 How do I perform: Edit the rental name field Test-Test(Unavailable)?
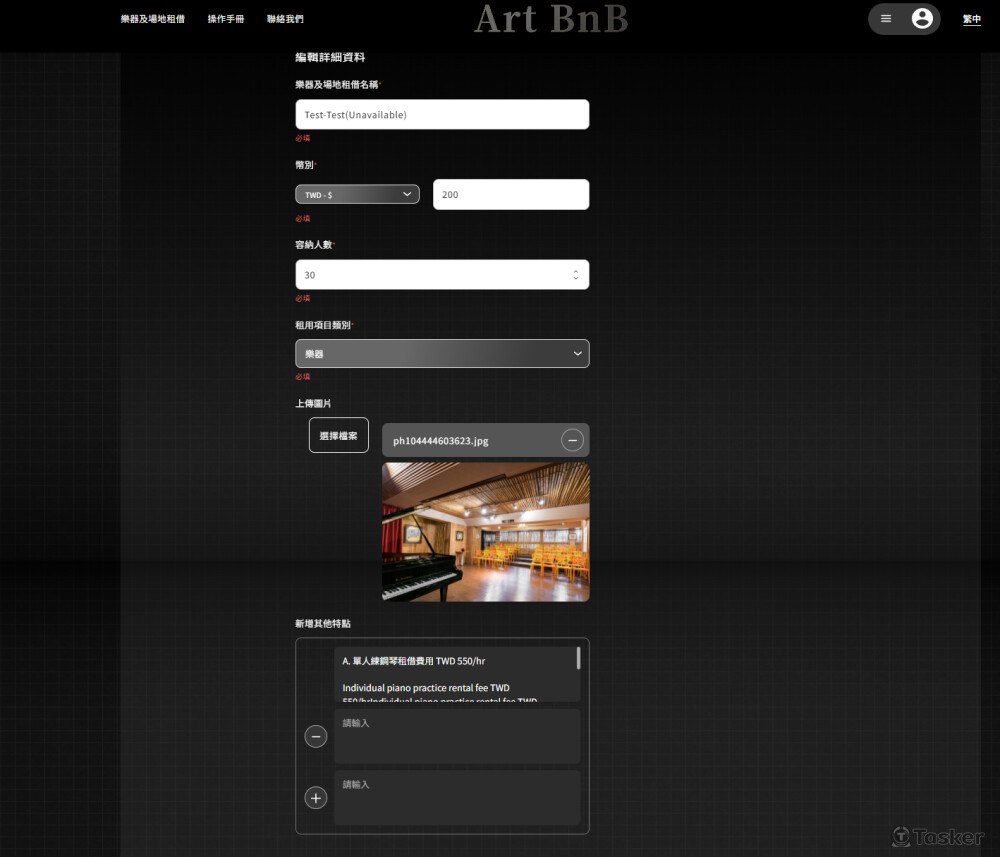coord(442,115)
